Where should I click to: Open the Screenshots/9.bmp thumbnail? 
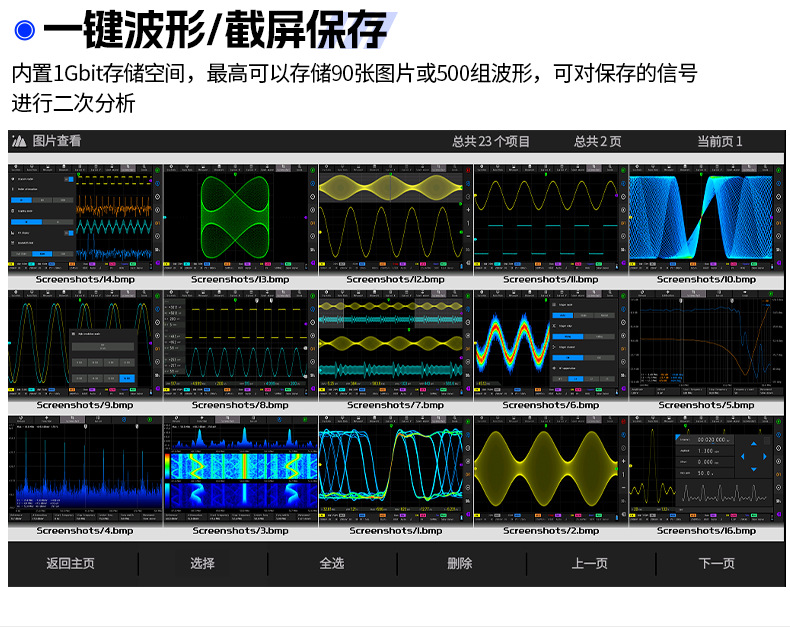coord(85,344)
